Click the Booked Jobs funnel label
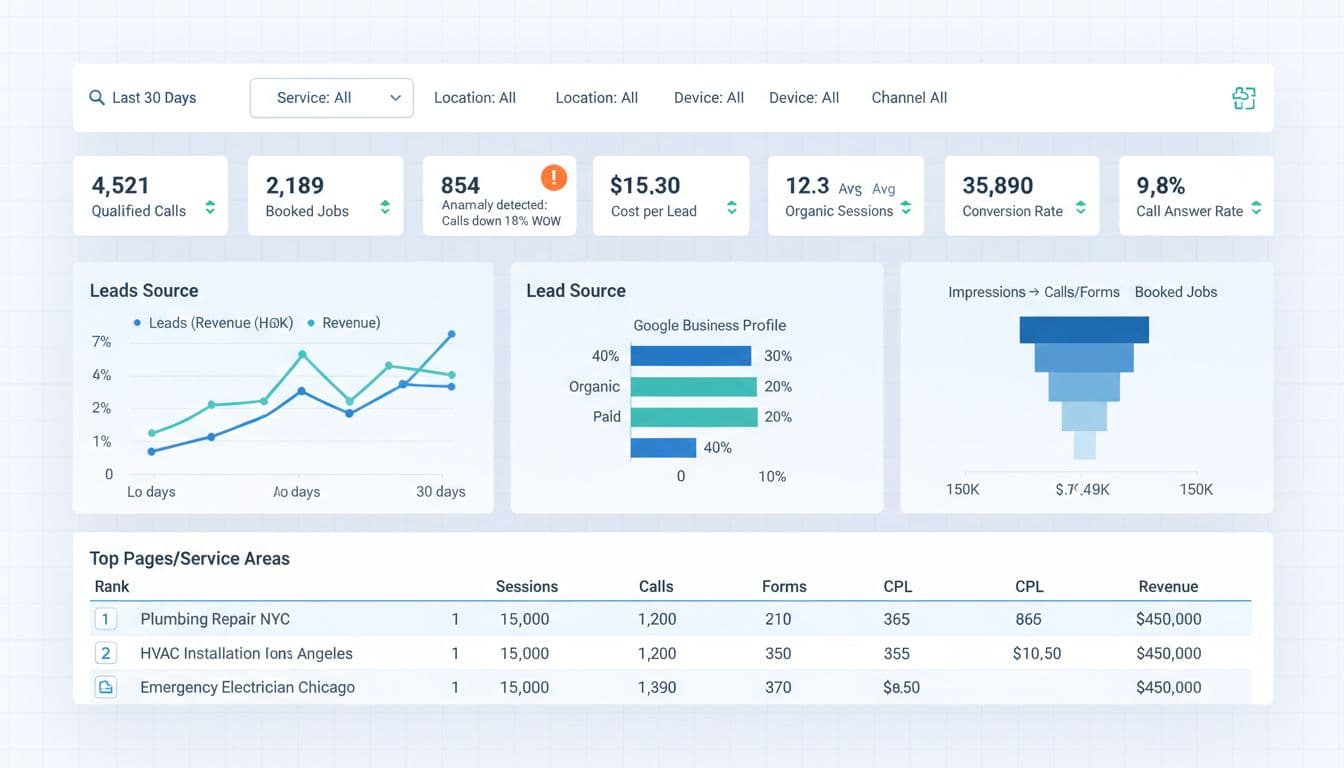The image size is (1344, 768). (x=1176, y=292)
